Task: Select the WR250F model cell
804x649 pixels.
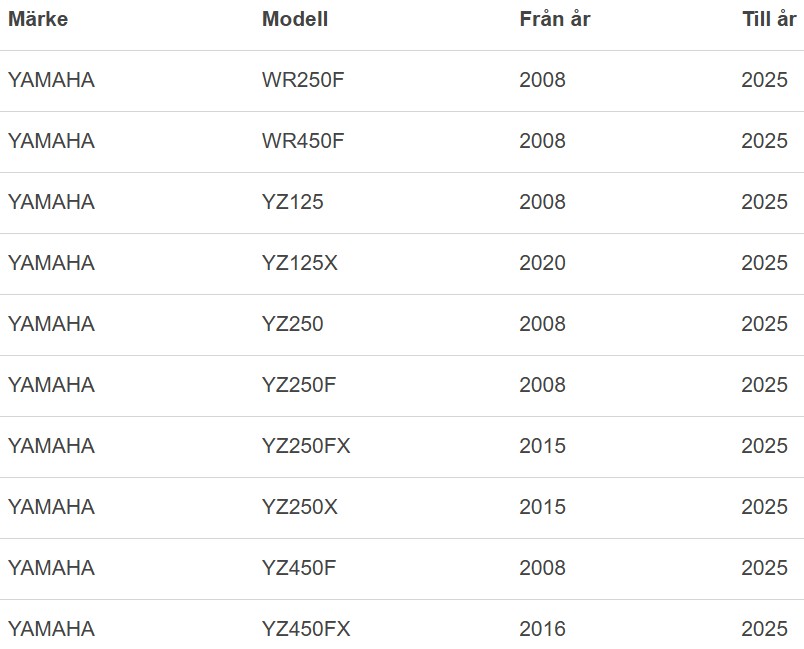Action: pyautogui.click(x=303, y=80)
